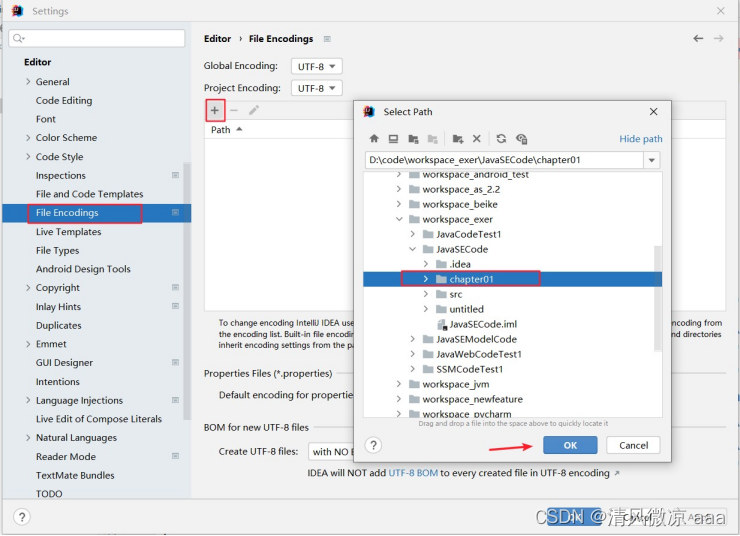
Task: Select the JavaSEModelCode folder
Action: click(470, 339)
